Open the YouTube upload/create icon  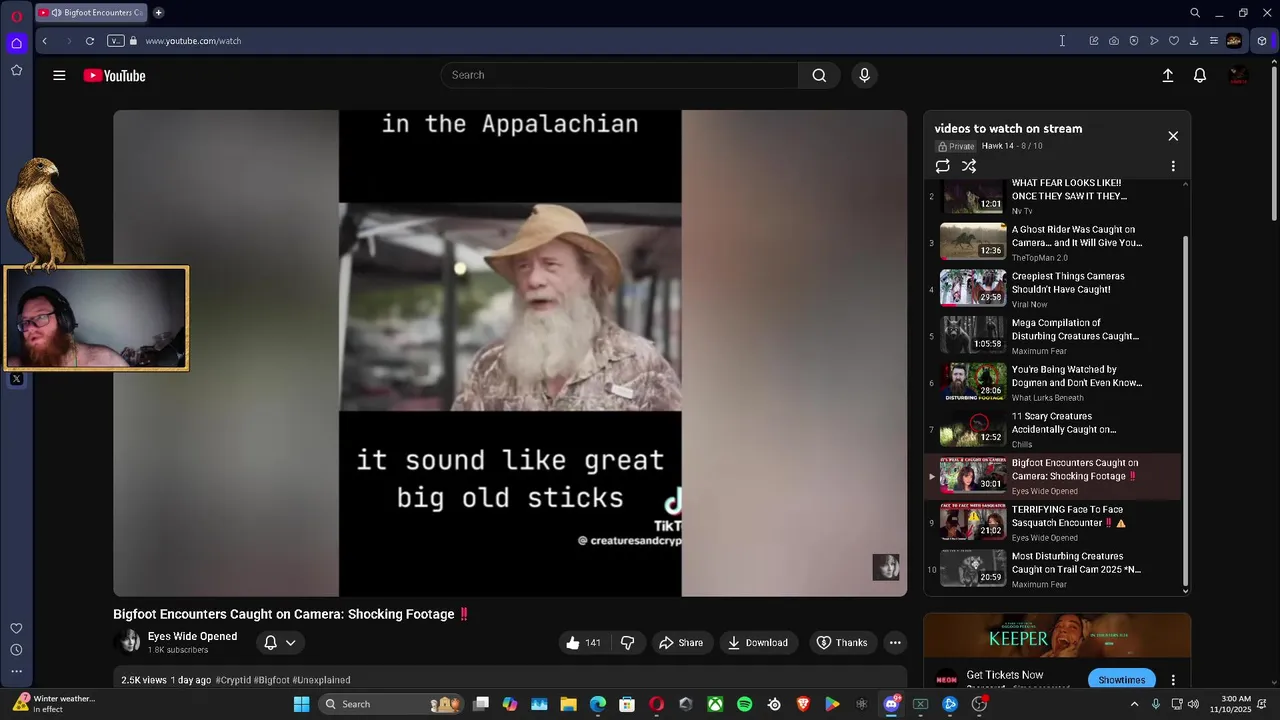point(1167,75)
